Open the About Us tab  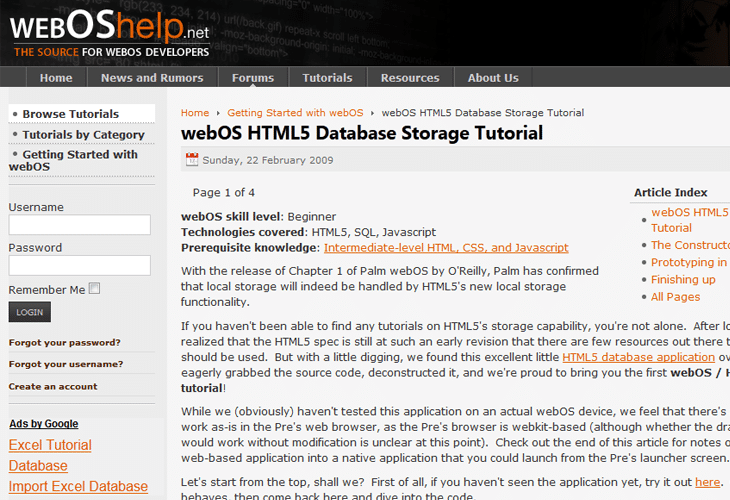493,78
